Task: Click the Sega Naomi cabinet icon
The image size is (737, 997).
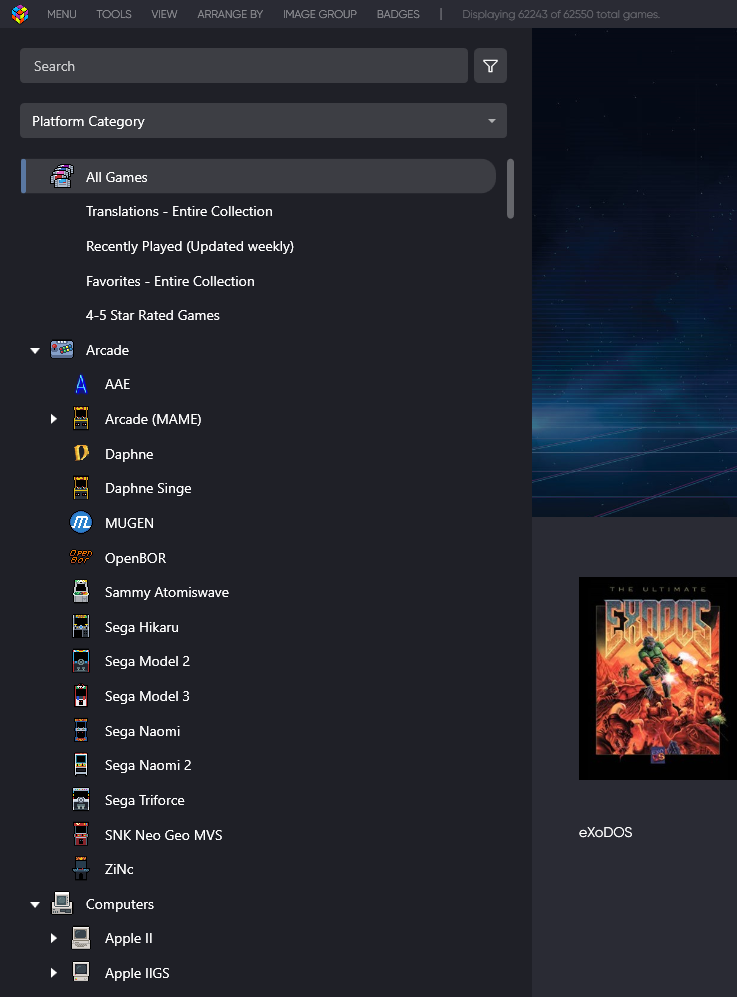Action: click(x=81, y=731)
